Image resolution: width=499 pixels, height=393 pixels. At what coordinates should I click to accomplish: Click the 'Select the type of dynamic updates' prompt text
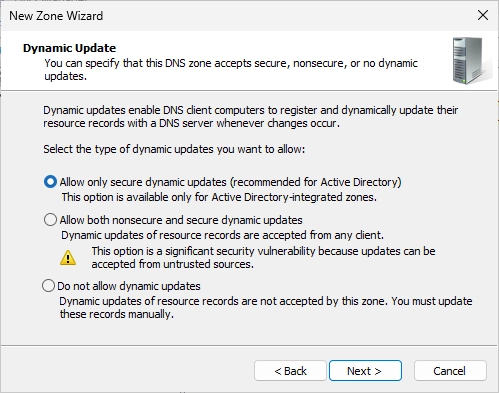pyautogui.click(x=174, y=149)
